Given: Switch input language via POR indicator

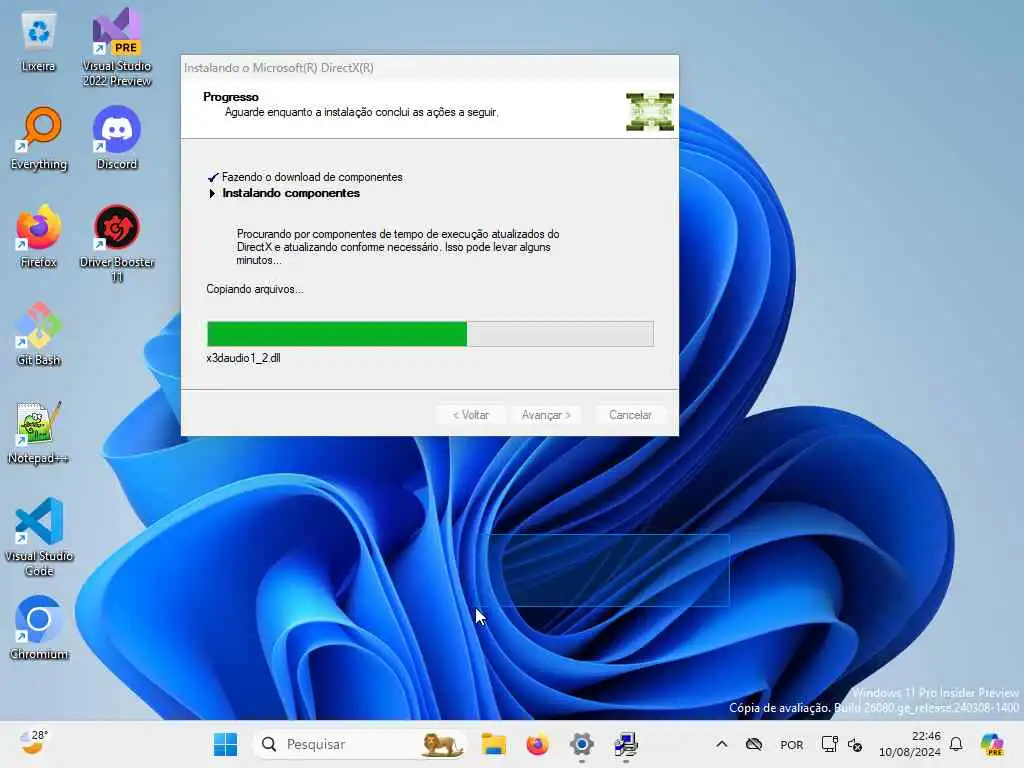Looking at the screenshot, I should click(x=792, y=745).
